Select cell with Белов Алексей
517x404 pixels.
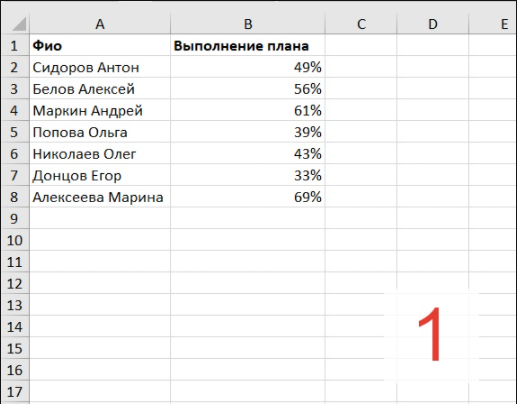point(100,89)
